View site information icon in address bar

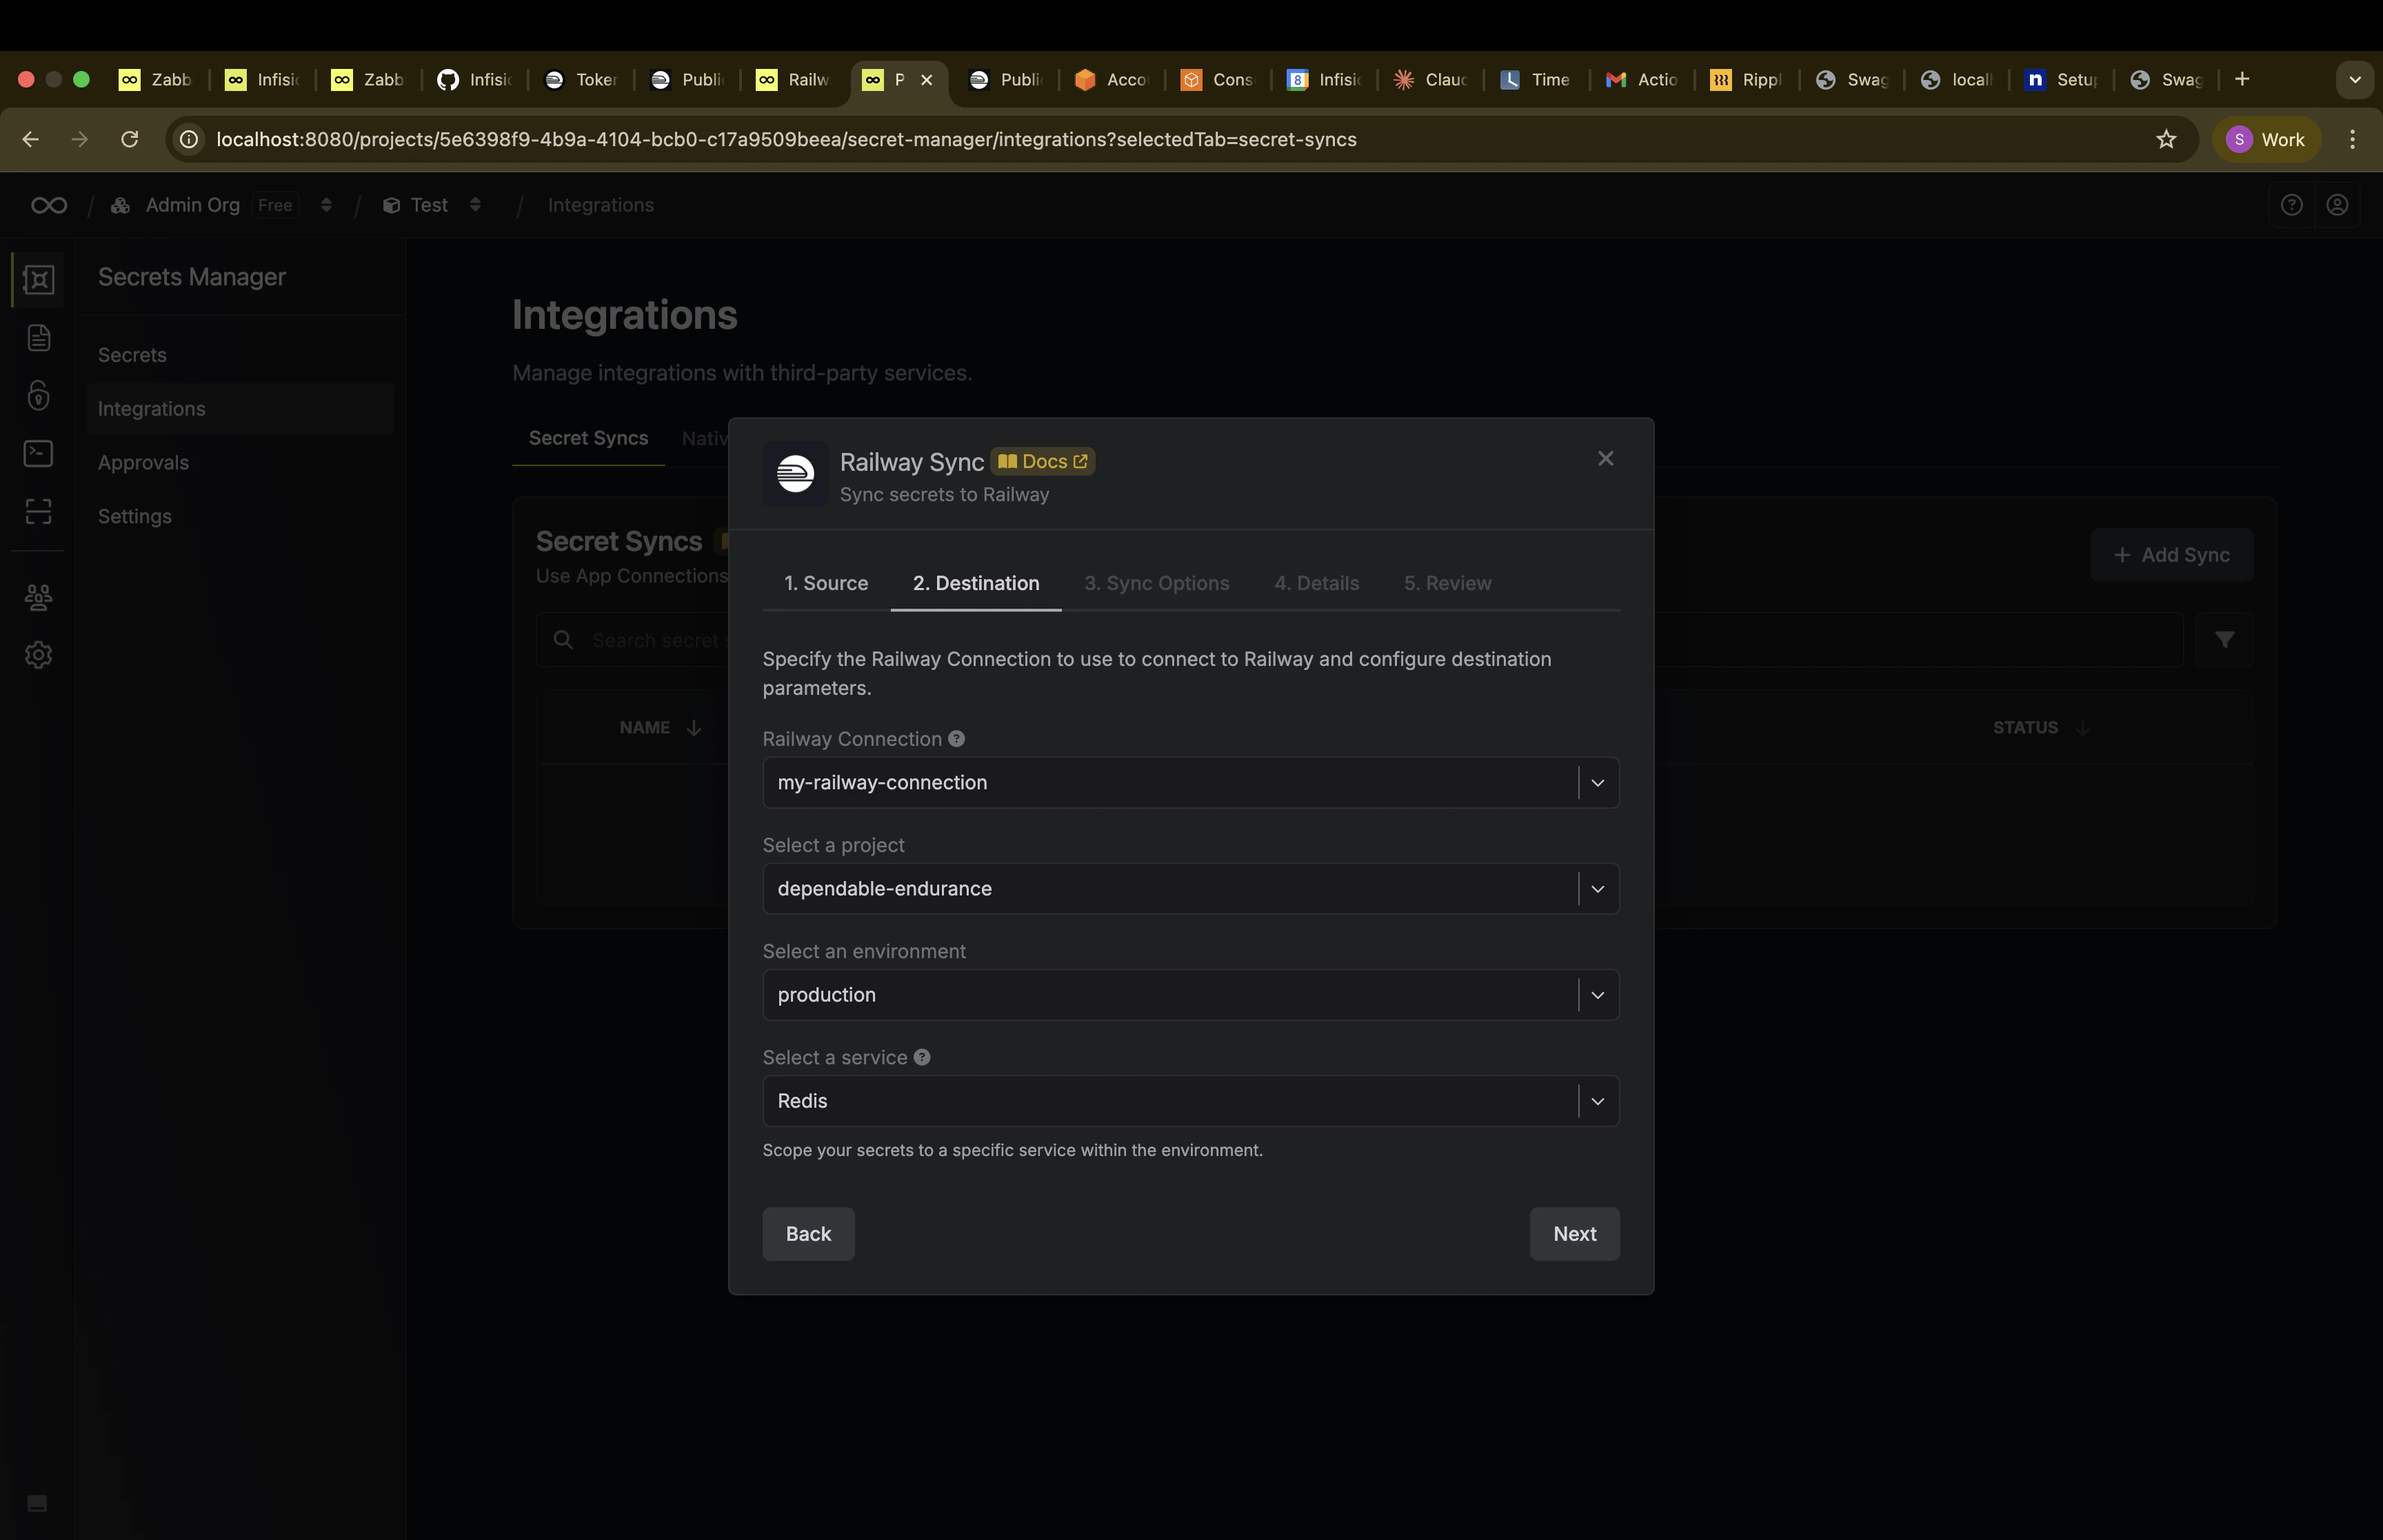(189, 139)
